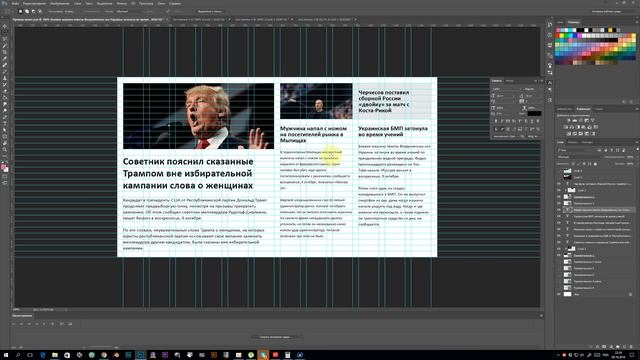Show the hidden Слой 4 layer
Viewport: 640px width, 360px height.
pyautogui.click(x=559, y=171)
